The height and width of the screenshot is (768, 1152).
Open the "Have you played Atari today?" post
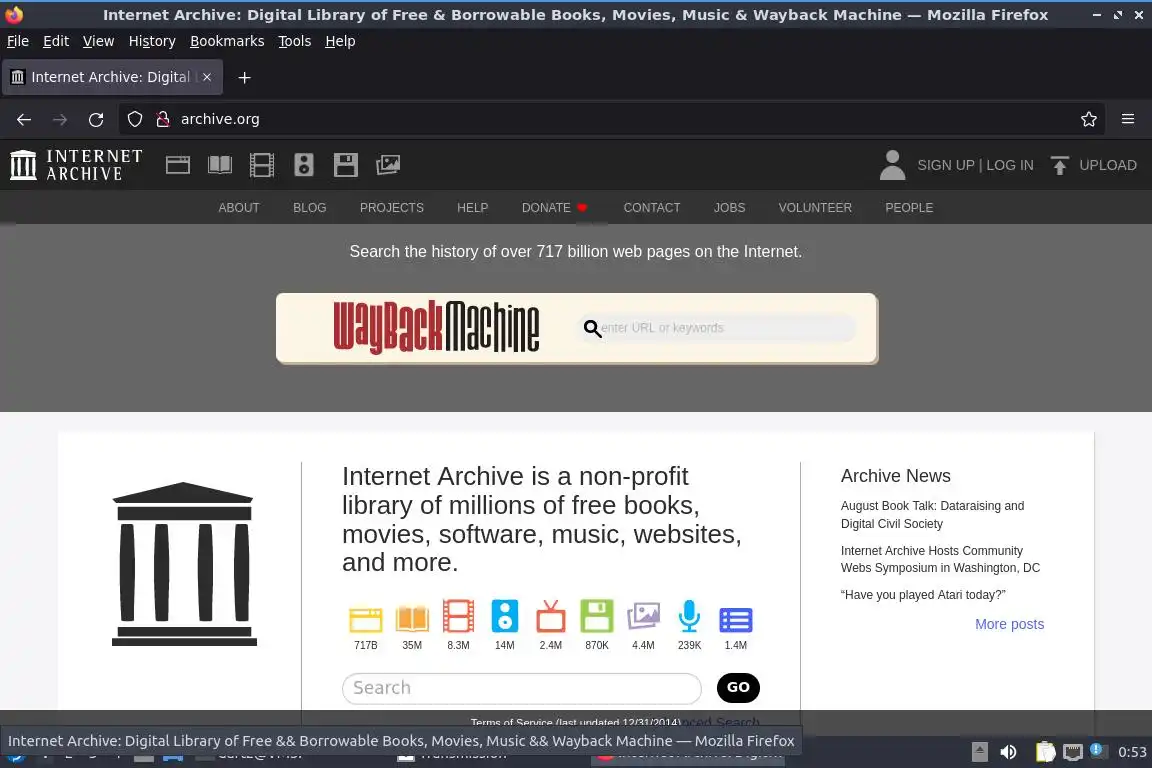coord(923,595)
